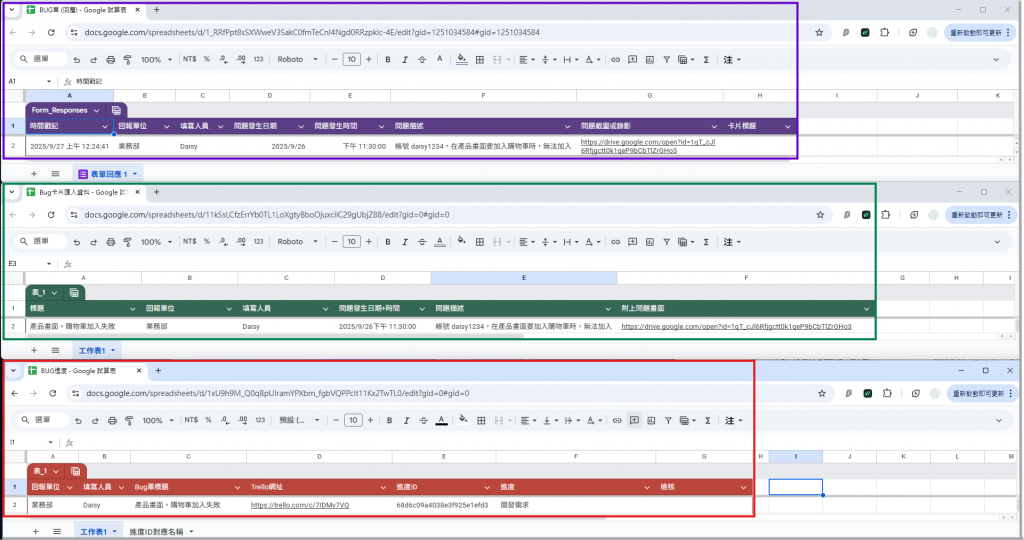Click the BUG進度 - Google 試算表 browser tab
This screenshot has width=1024, height=540.
[x=84, y=370]
